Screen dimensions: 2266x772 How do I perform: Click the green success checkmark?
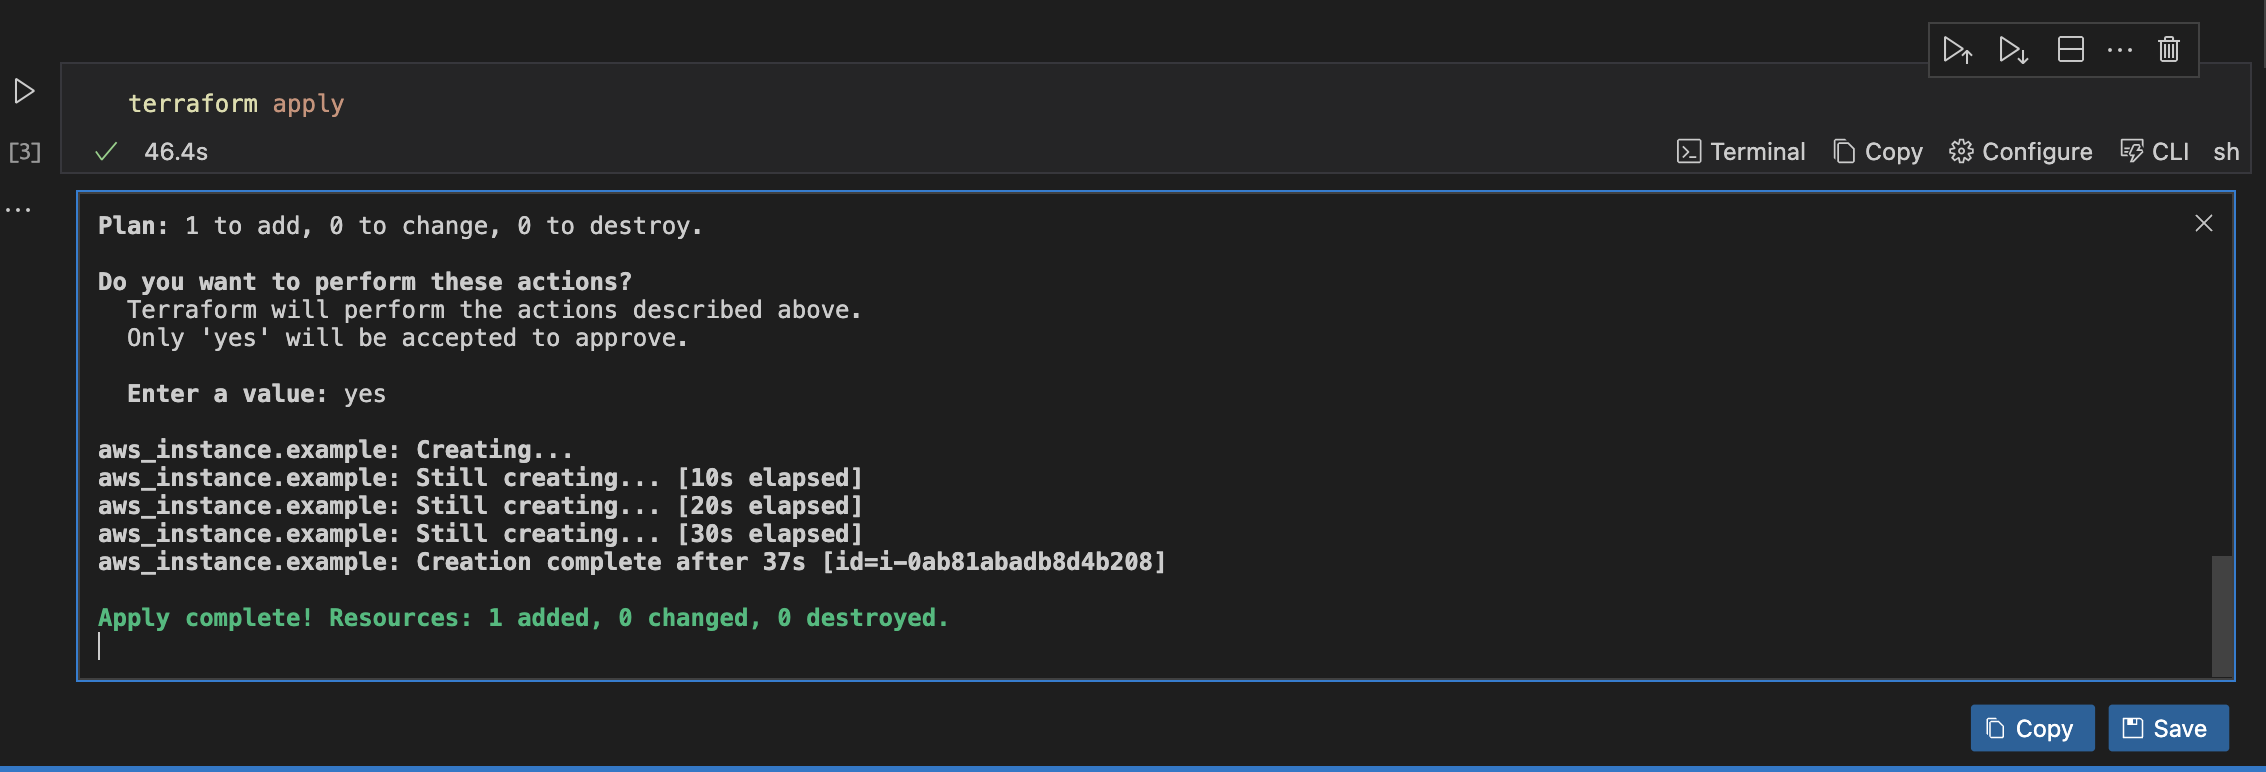tap(106, 151)
